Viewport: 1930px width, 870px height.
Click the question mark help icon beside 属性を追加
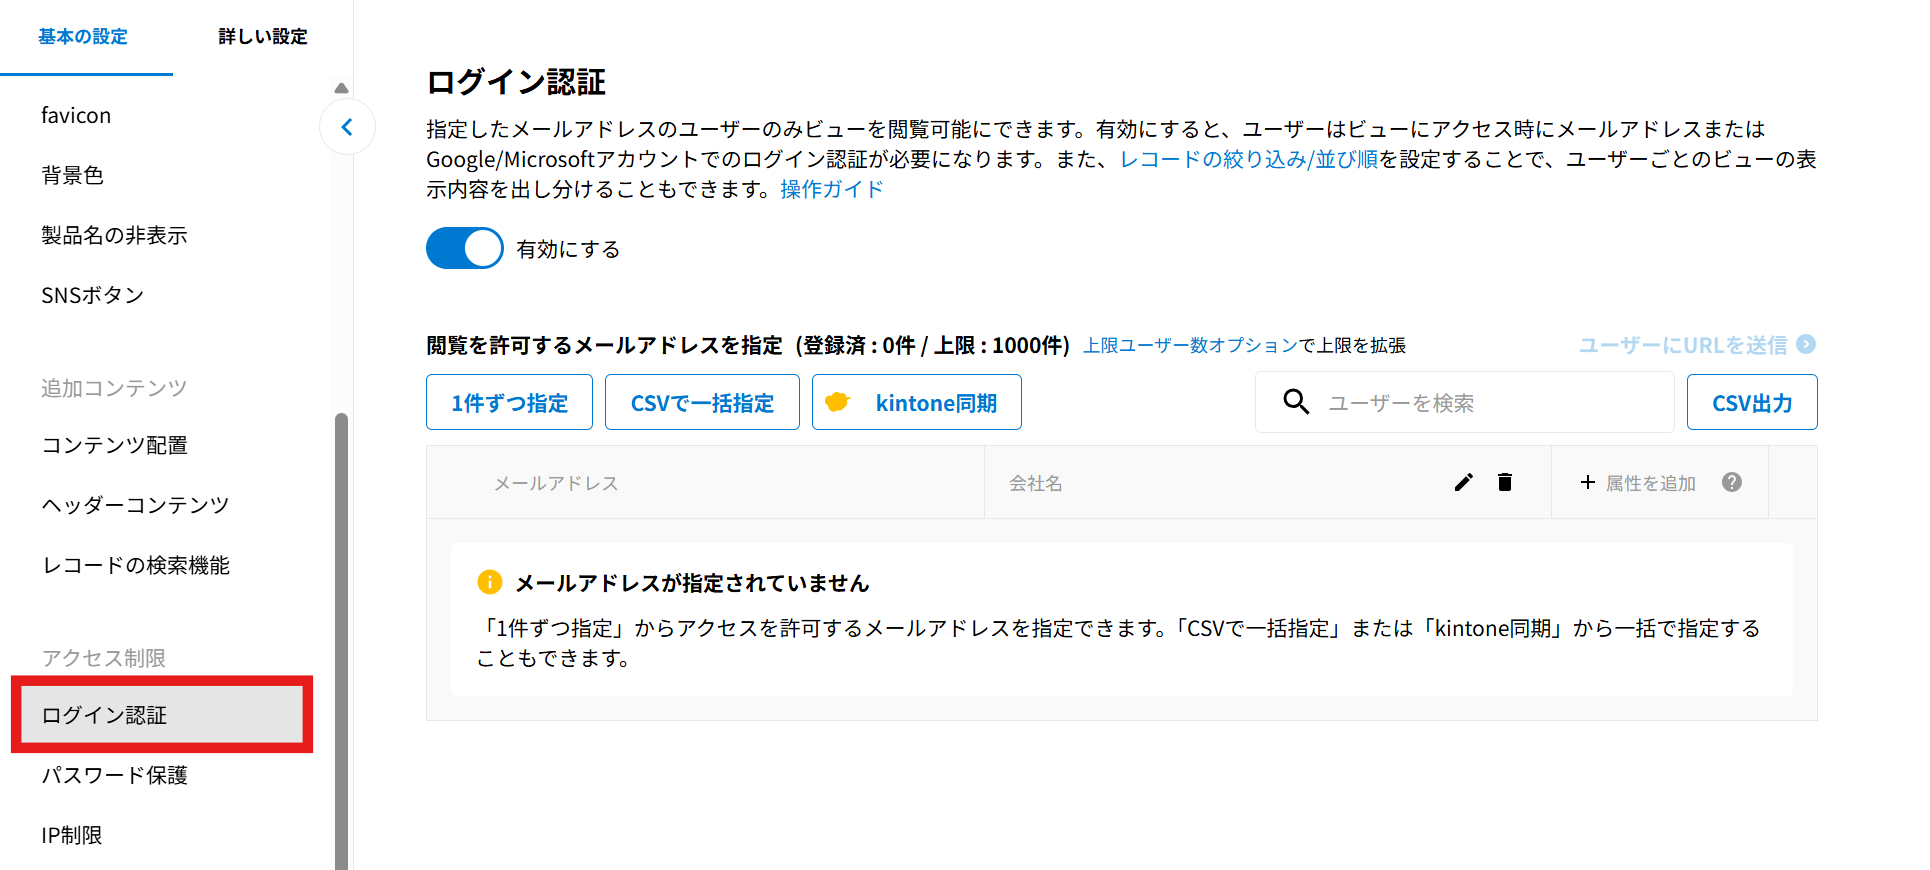[1732, 483]
